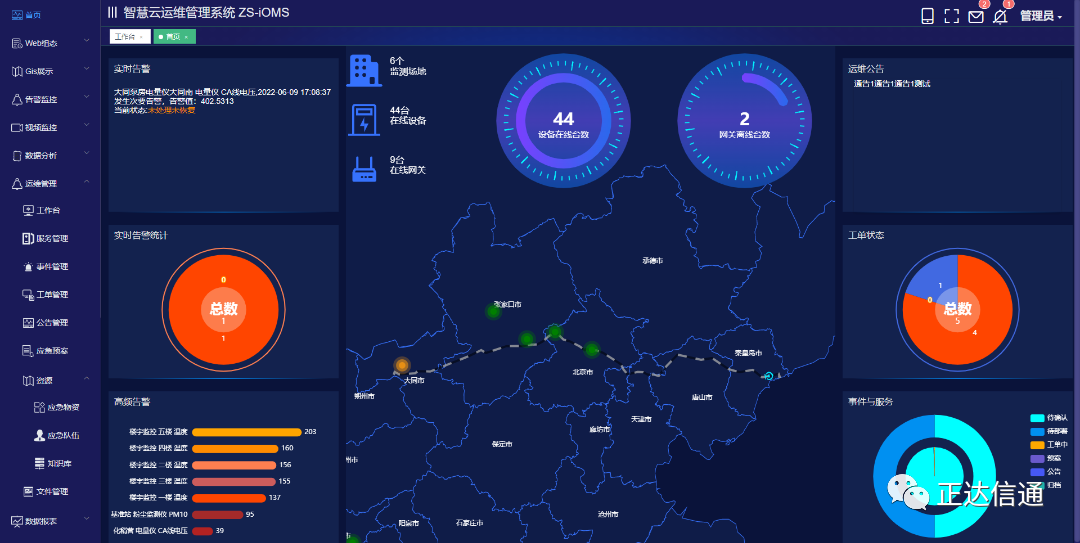Screen dimensions: 1080x543
Task: Click the 44 设备在线台数 gauge
Action: point(563,121)
